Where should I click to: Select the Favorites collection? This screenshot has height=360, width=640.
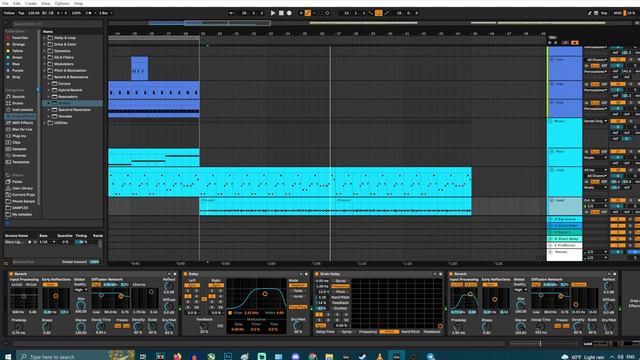(x=20, y=38)
